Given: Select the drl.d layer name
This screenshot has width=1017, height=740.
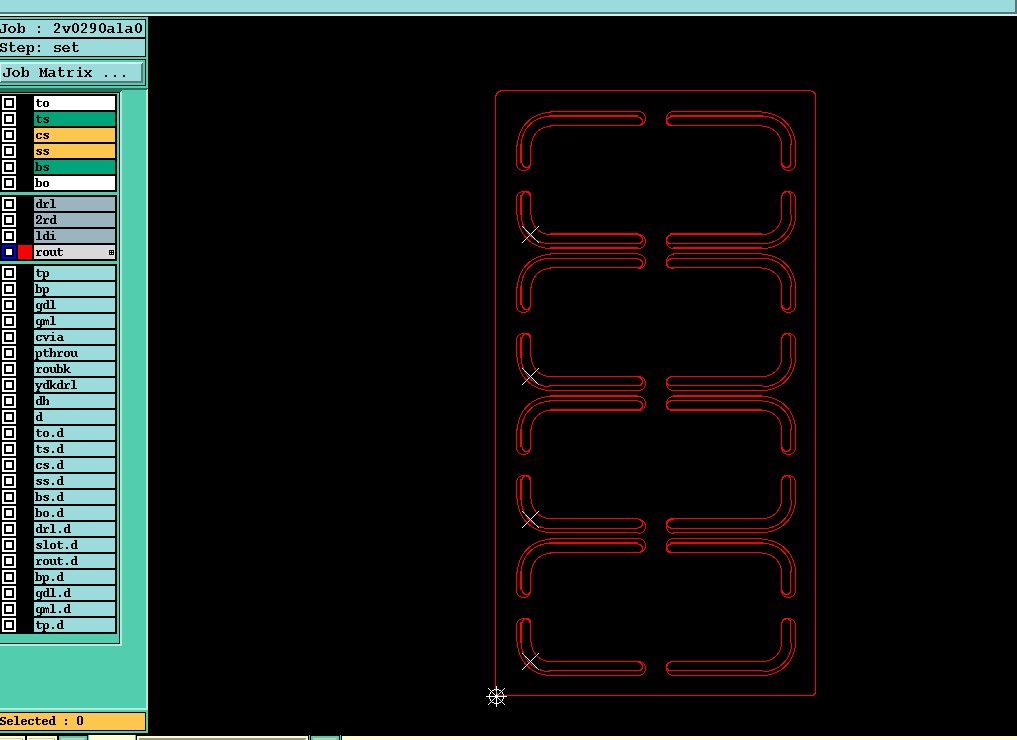Looking at the screenshot, I should (x=75, y=529).
